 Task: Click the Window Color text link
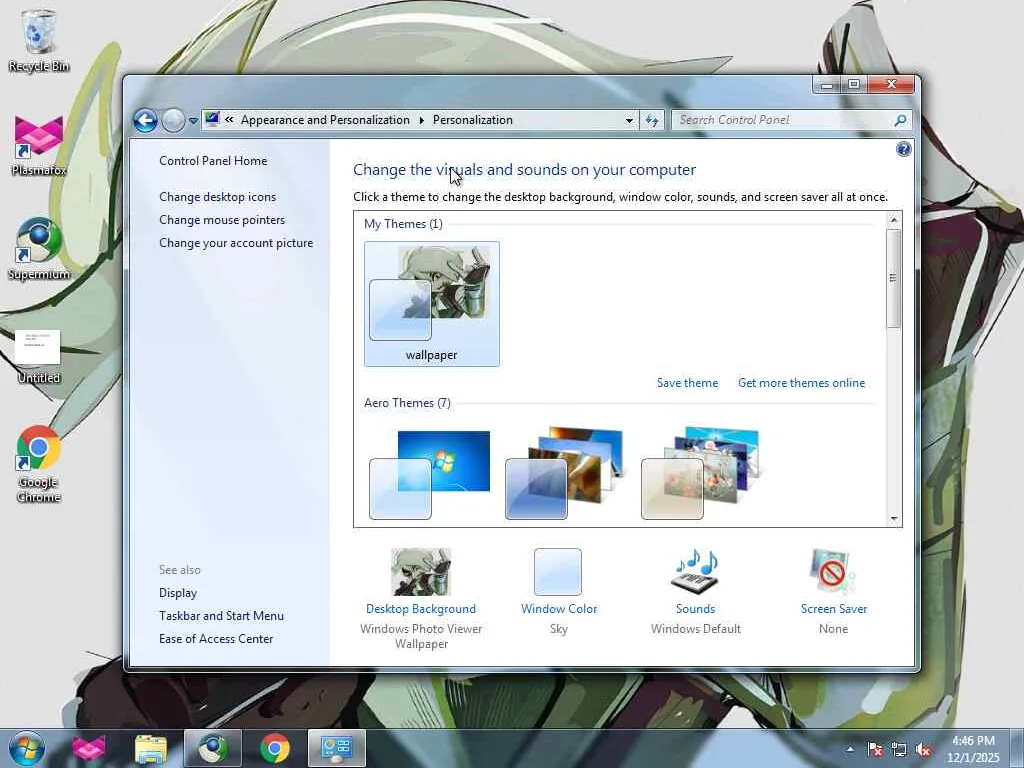coord(559,609)
